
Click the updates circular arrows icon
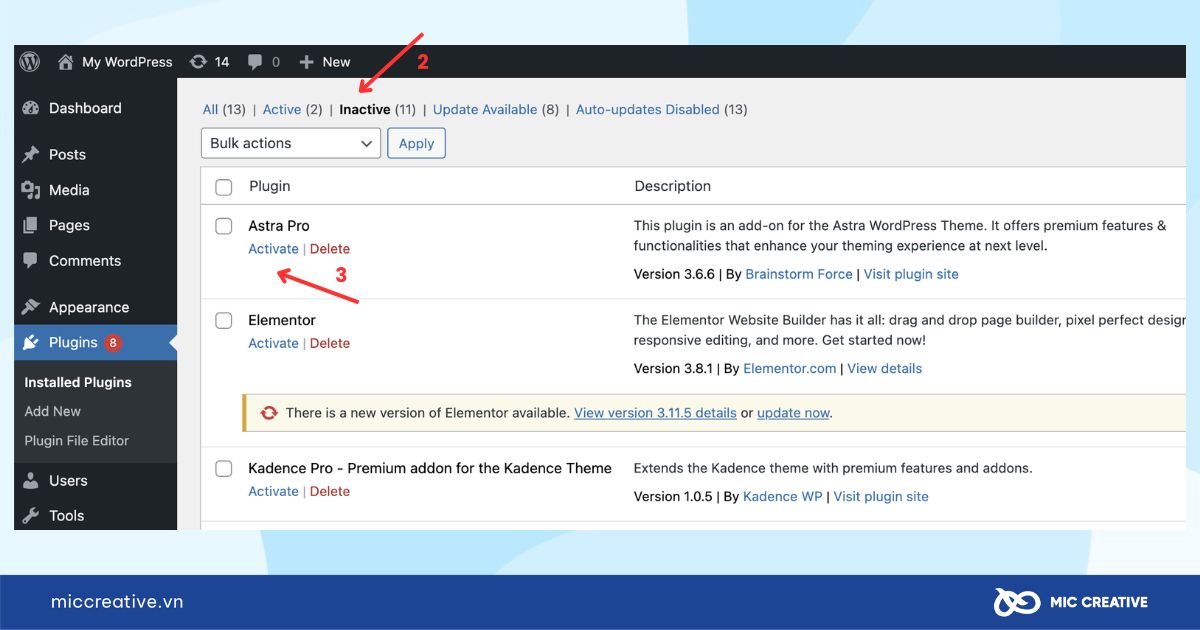point(199,62)
